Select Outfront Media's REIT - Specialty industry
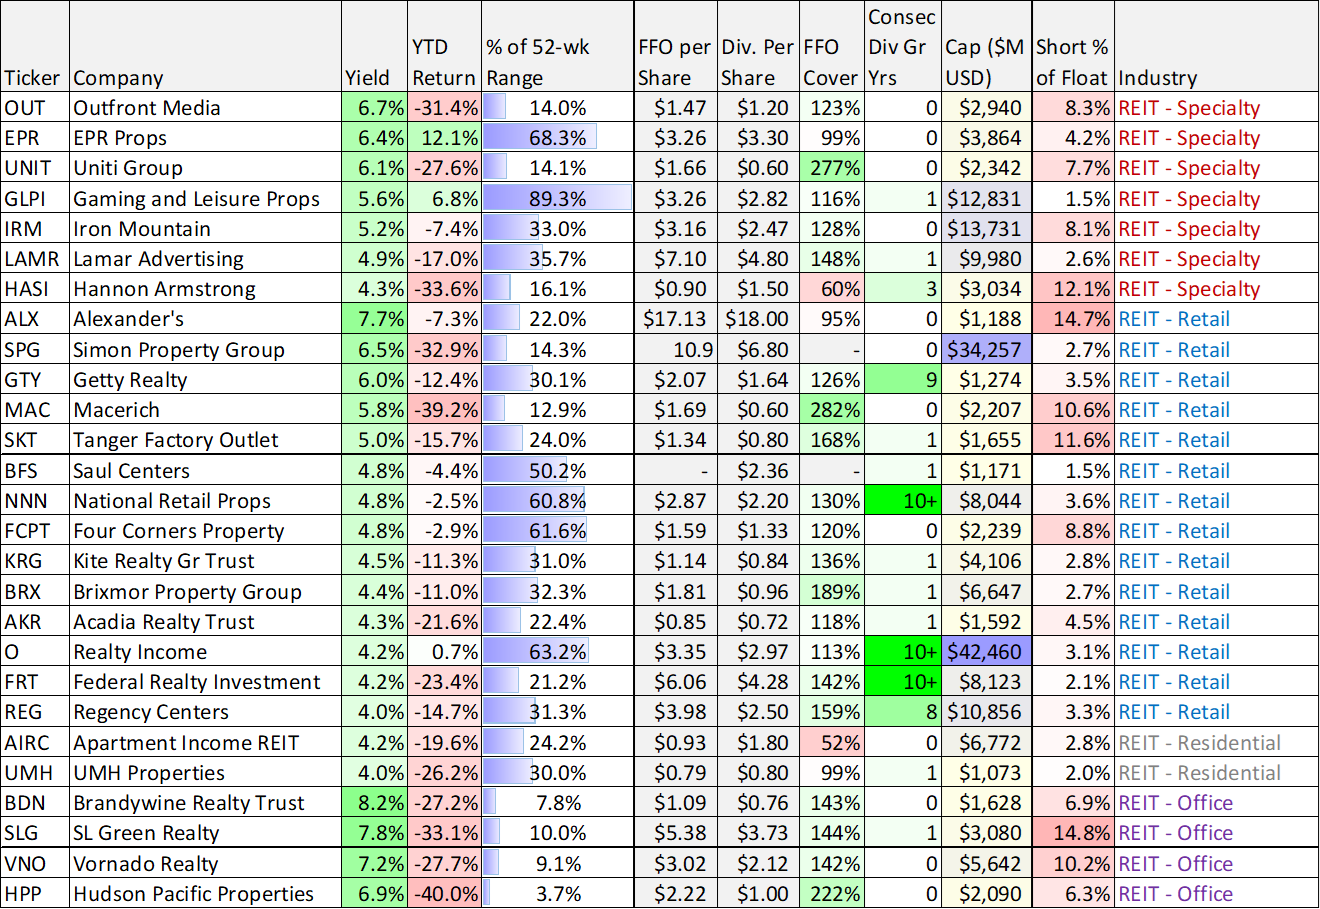 tap(1216, 108)
